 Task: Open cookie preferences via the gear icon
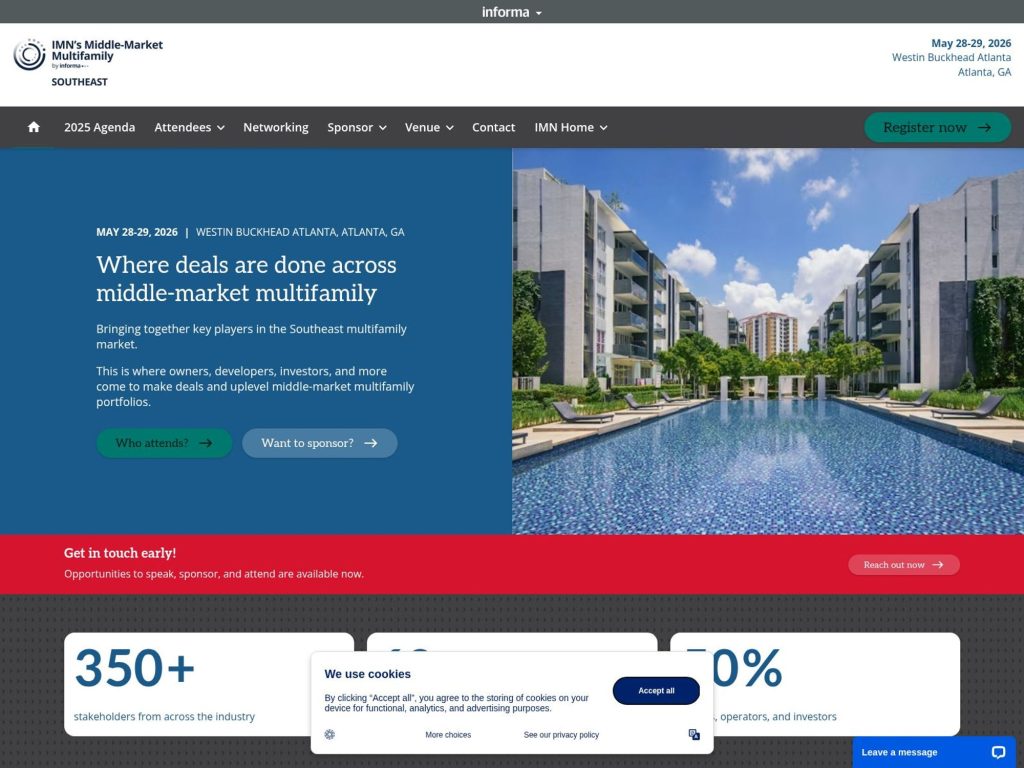pos(329,734)
